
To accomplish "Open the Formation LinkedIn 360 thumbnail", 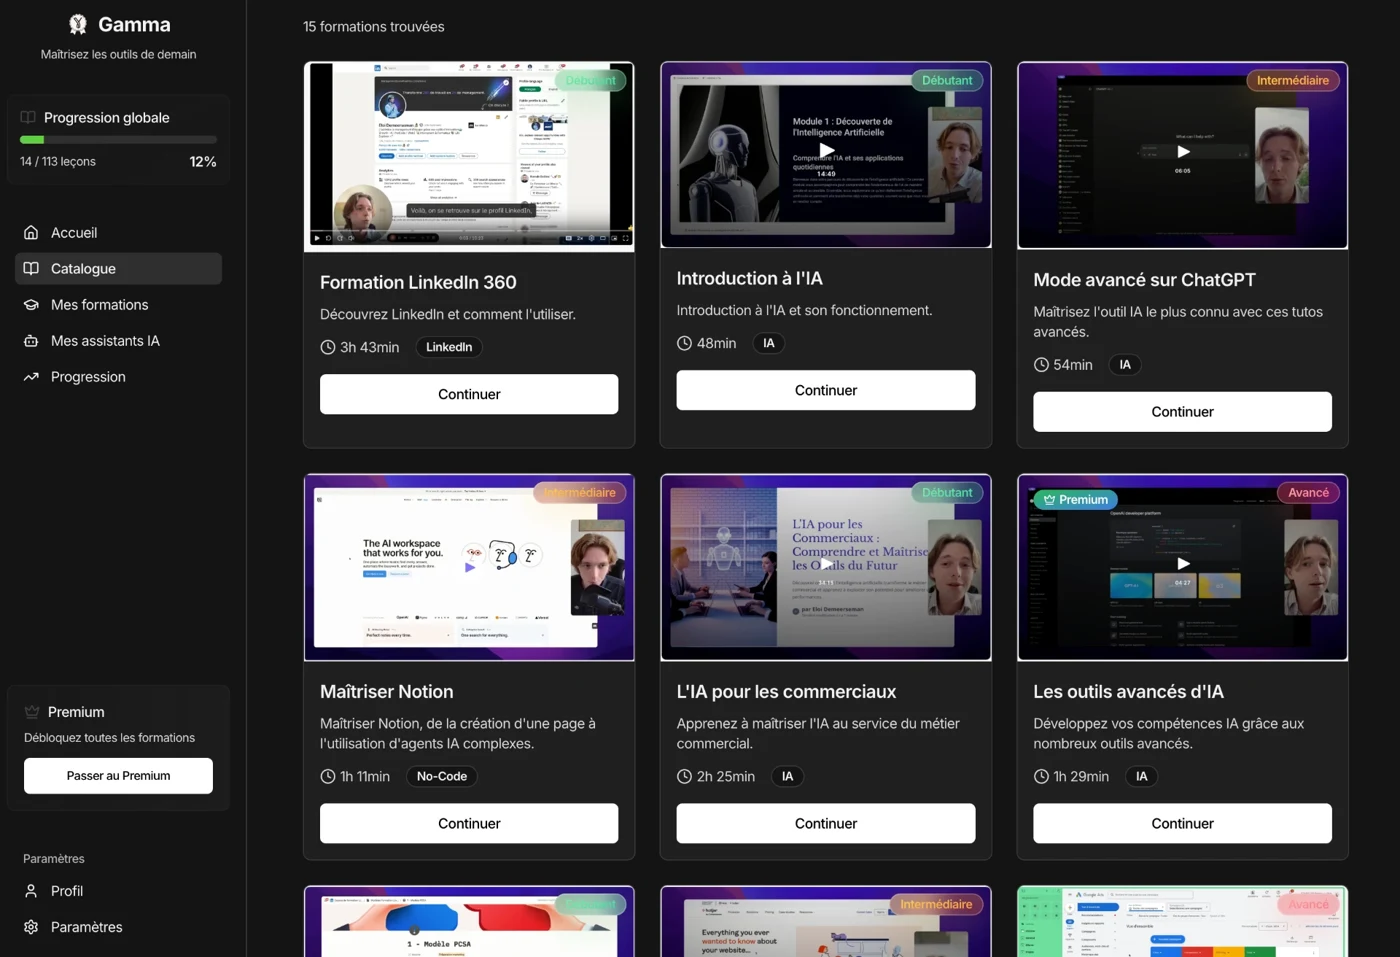I will click(x=469, y=157).
